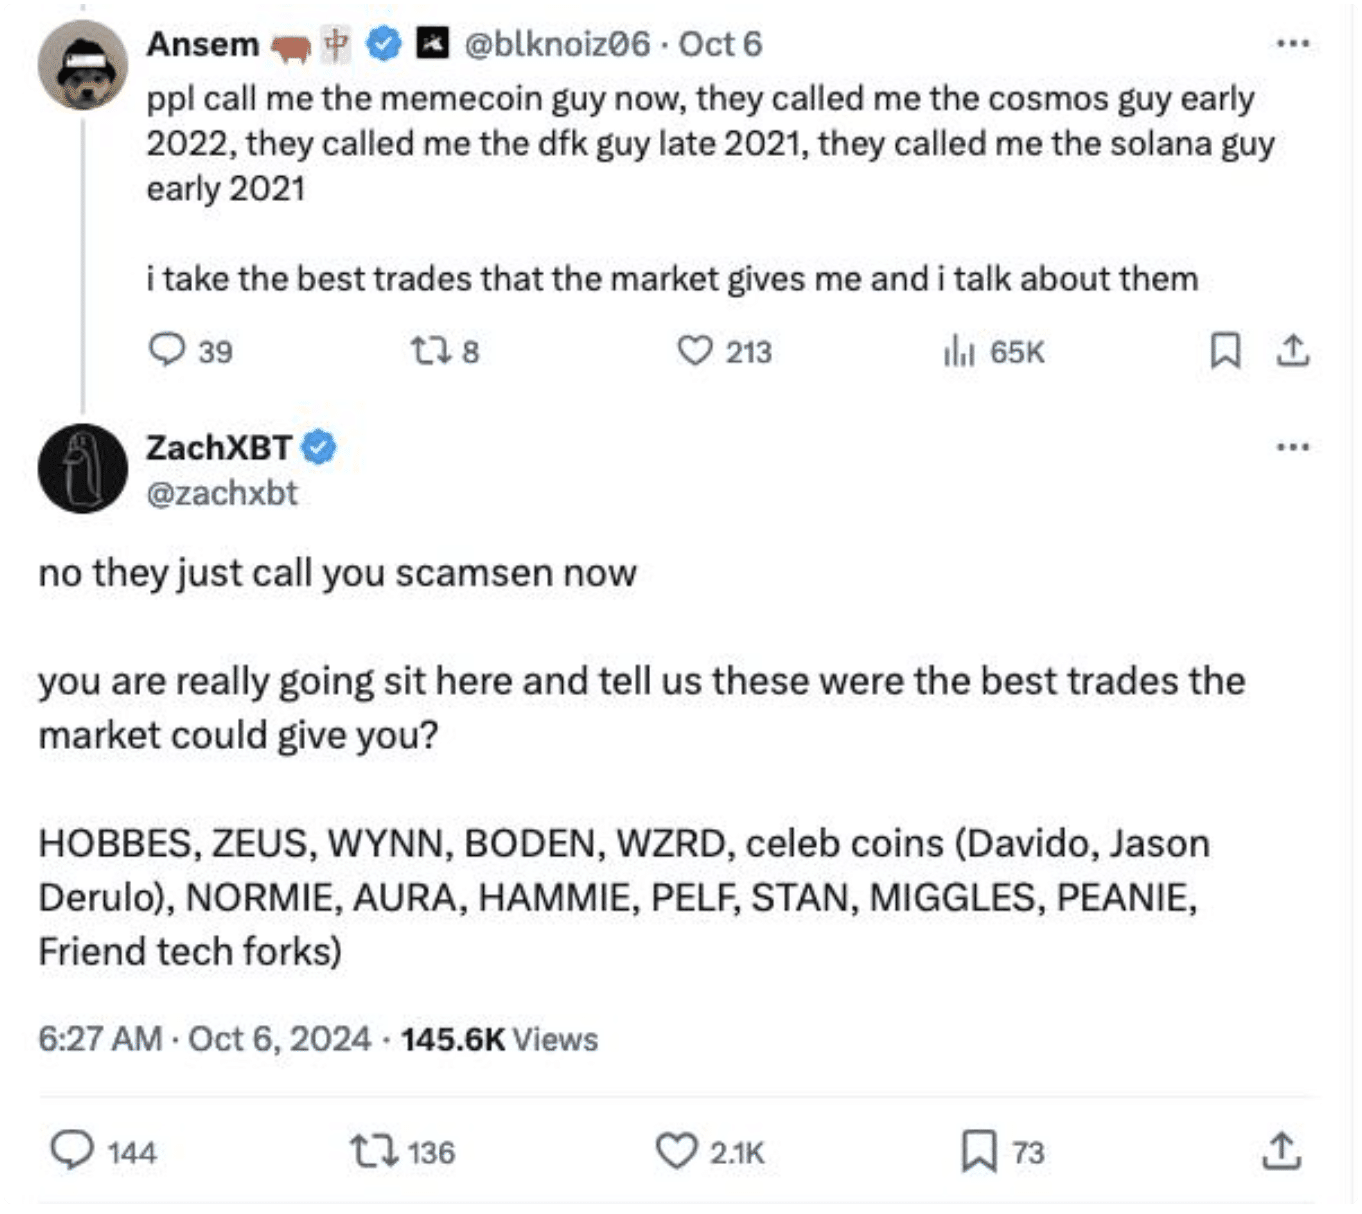
Task: Bookmark ZachXBT's tweet with 73 saves
Action: (x=978, y=1150)
